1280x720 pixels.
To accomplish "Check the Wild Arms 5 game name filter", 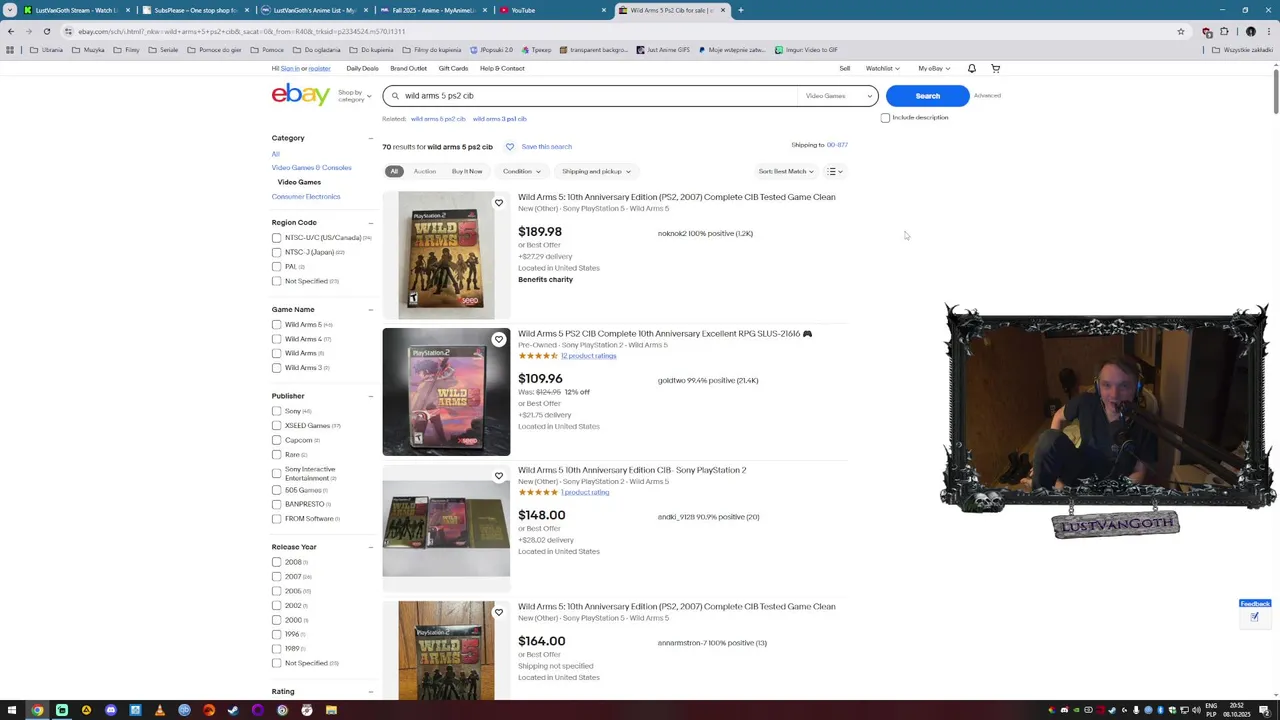I will click(277, 324).
